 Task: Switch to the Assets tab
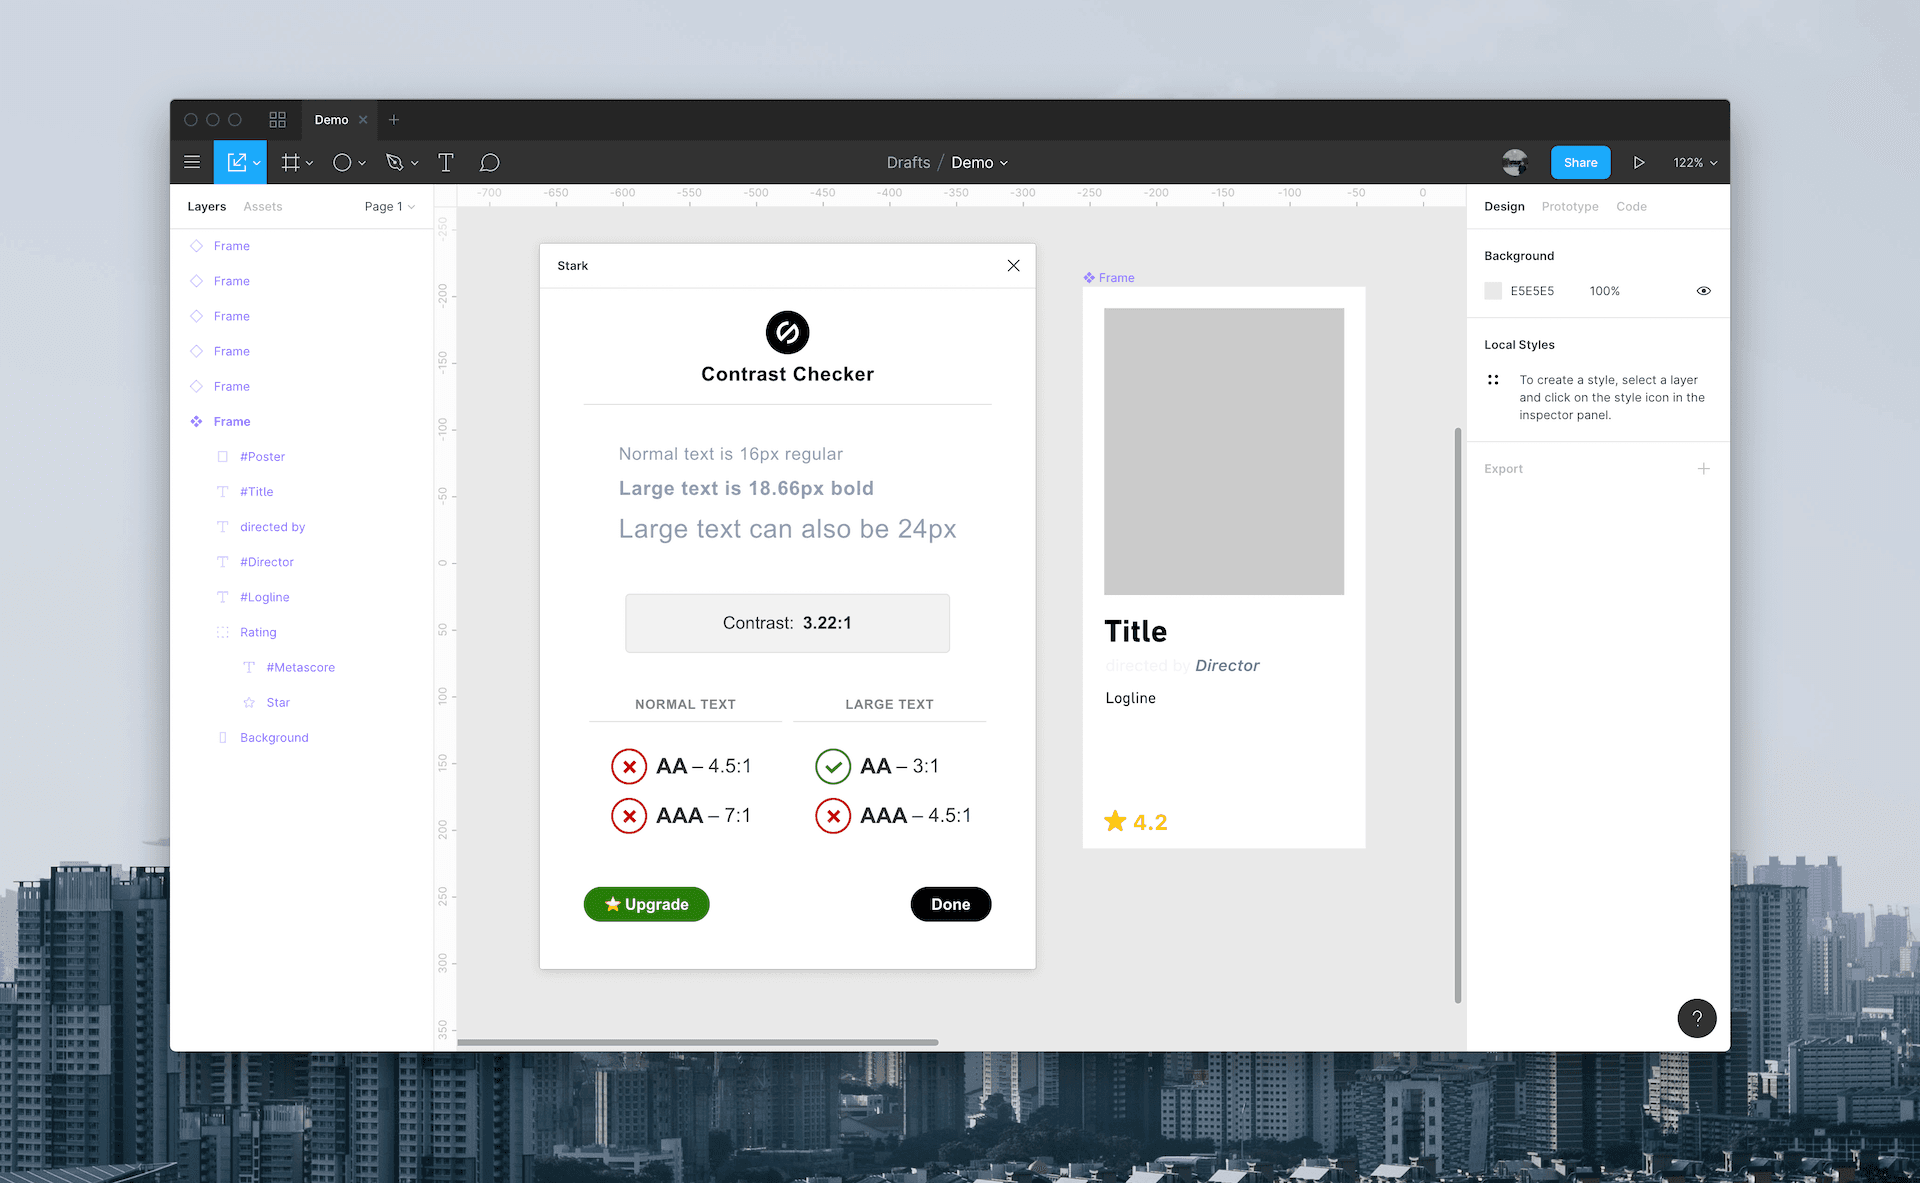click(263, 206)
